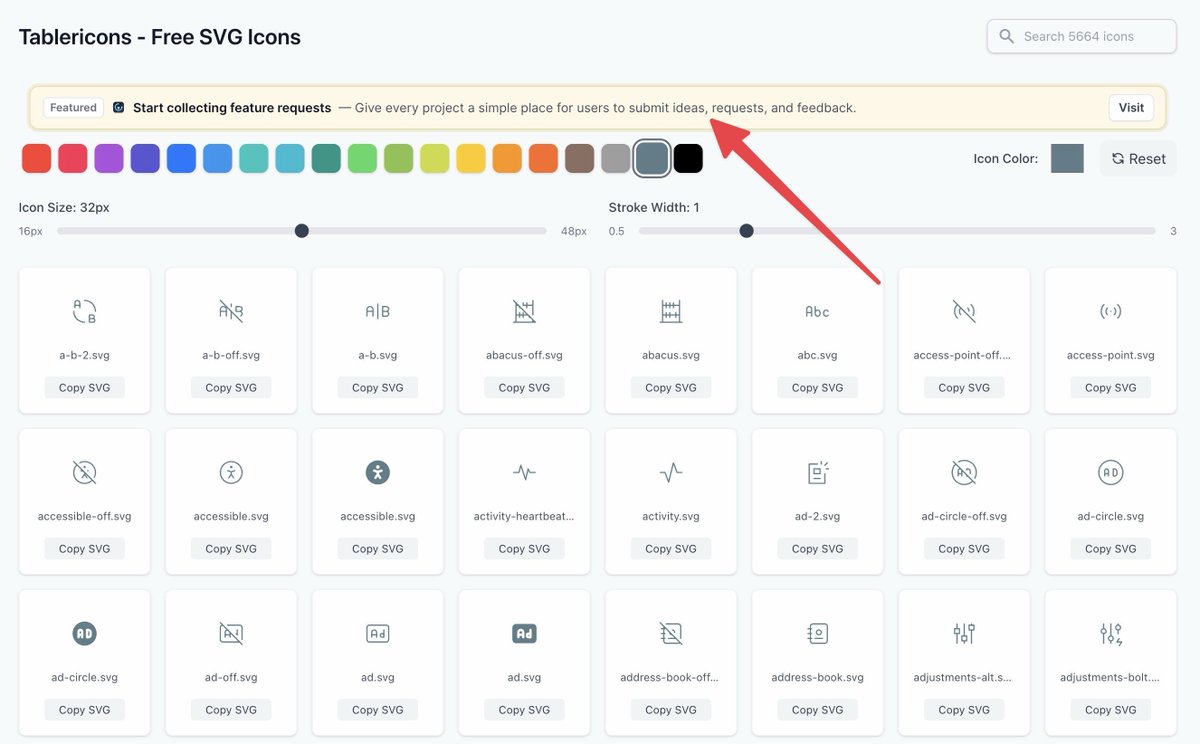Pick the purple color swatch
The height and width of the screenshot is (744, 1200).
point(109,158)
